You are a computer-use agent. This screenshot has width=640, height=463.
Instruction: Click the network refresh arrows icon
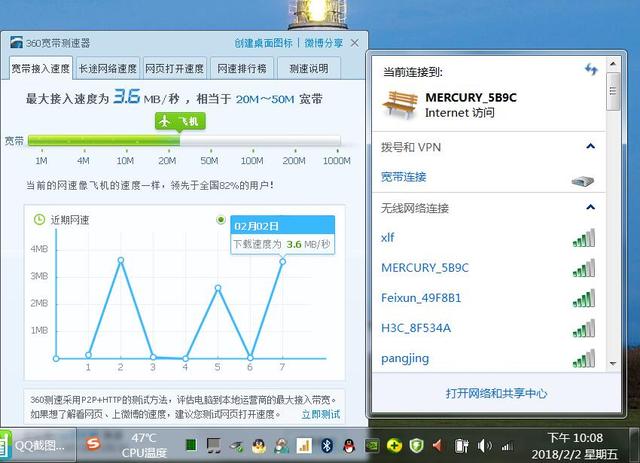pos(591,69)
